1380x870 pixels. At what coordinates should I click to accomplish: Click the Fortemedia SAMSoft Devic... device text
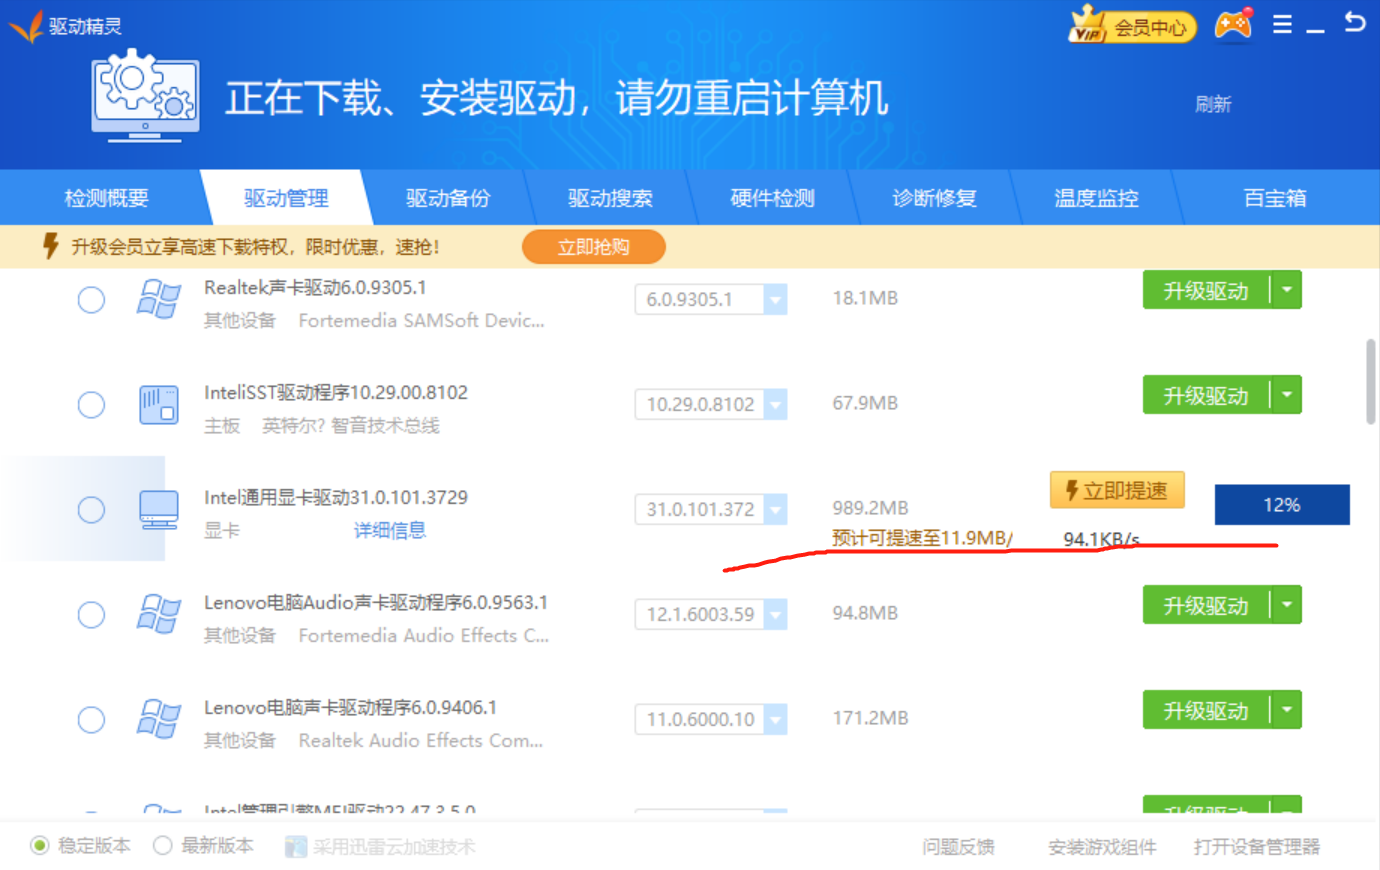[x=421, y=321]
